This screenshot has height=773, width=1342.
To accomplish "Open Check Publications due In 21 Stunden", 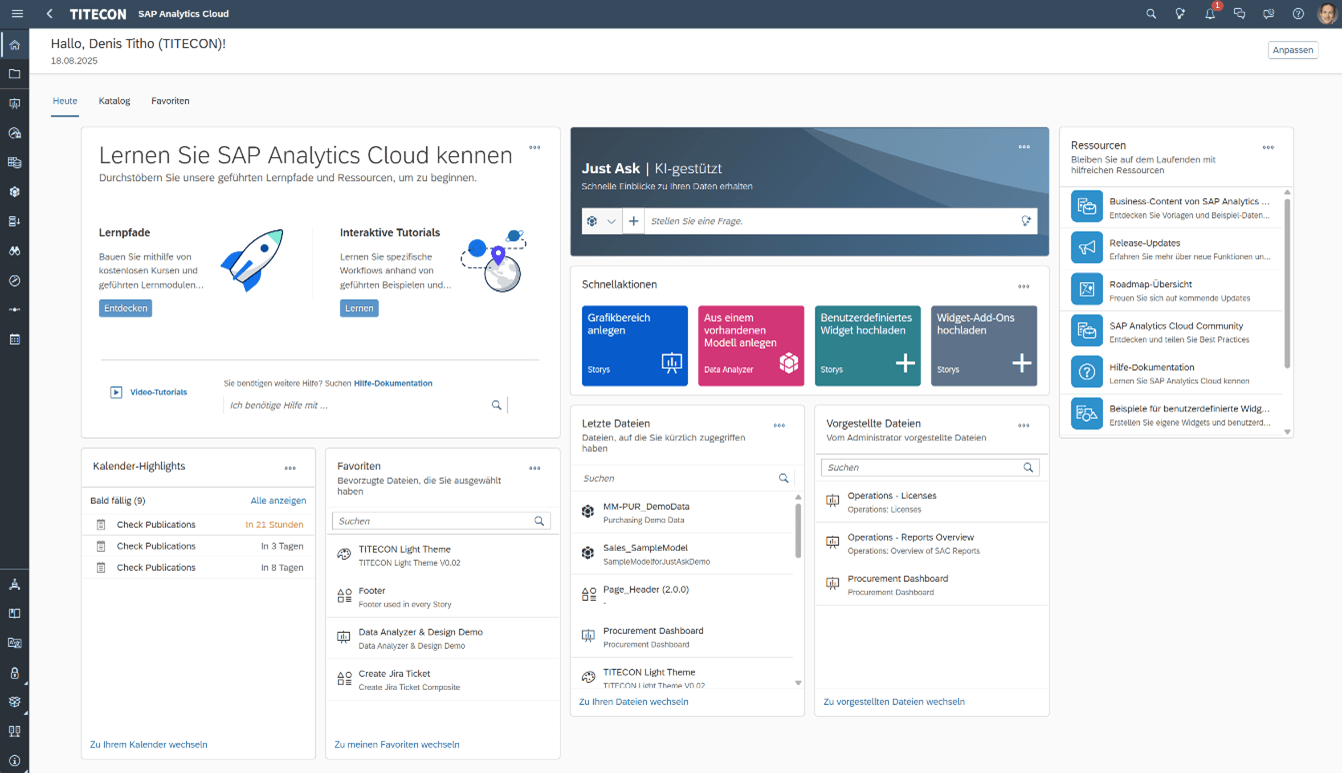I will 198,525.
